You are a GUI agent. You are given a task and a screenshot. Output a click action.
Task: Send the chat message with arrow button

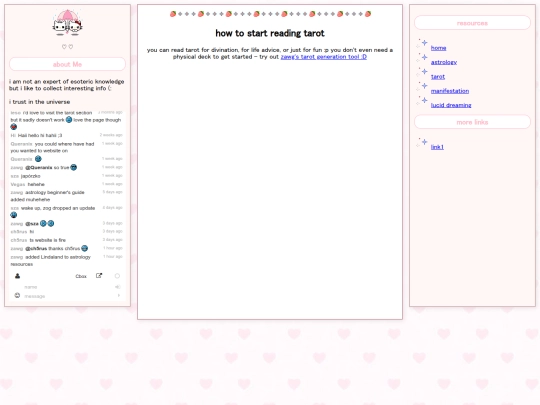click(119, 295)
